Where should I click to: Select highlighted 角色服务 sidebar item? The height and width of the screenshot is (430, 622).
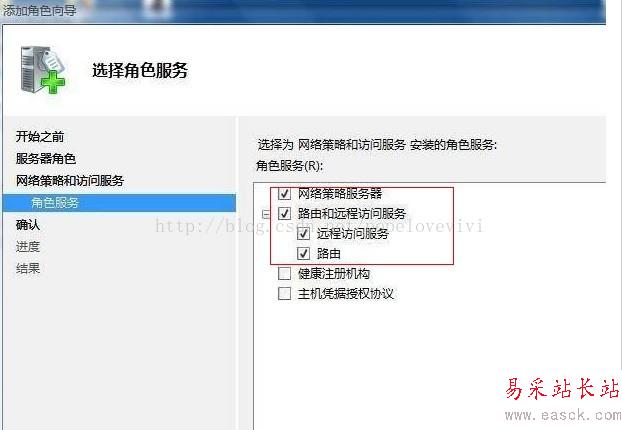pyautogui.click(x=119, y=203)
